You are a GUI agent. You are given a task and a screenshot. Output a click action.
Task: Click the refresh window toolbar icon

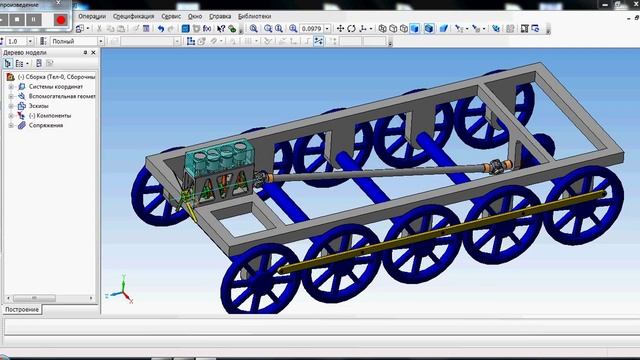pos(535,29)
